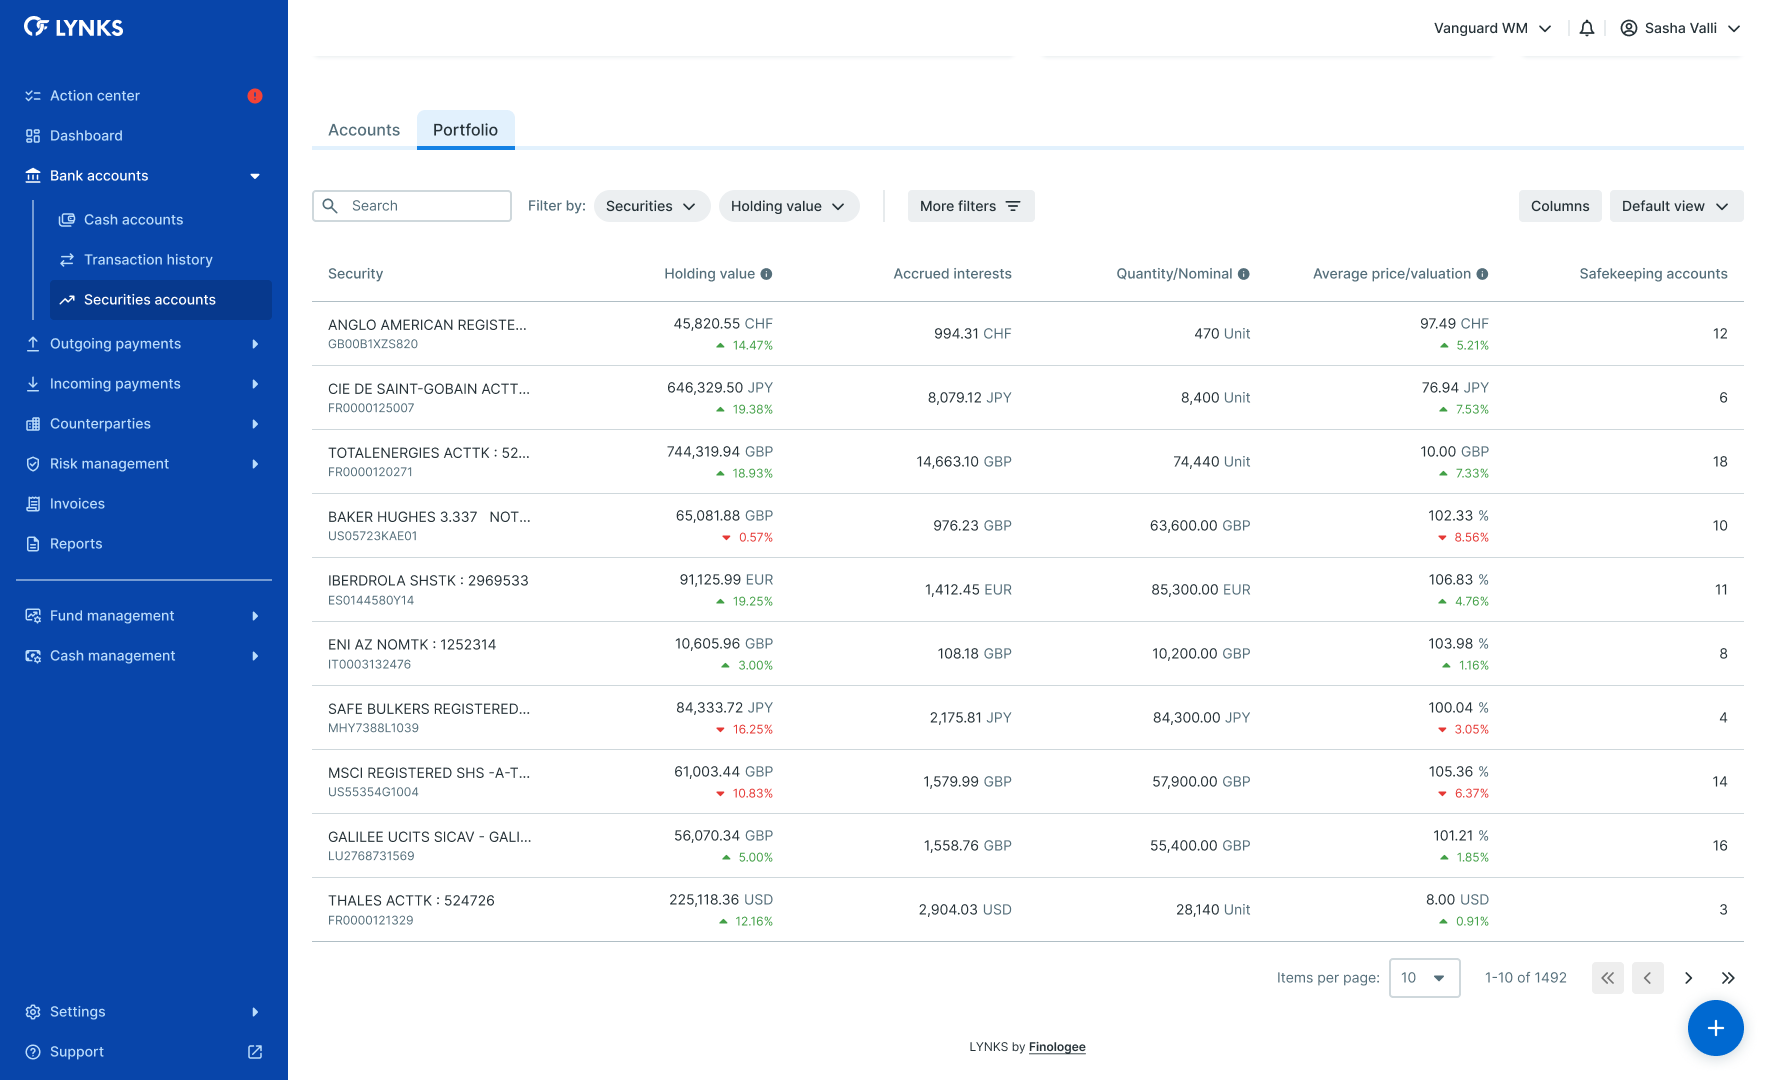The width and height of the screenshot is (1768, 1080).
Task: Jump to the first page of results
Action: click(x=1608, y=978)
